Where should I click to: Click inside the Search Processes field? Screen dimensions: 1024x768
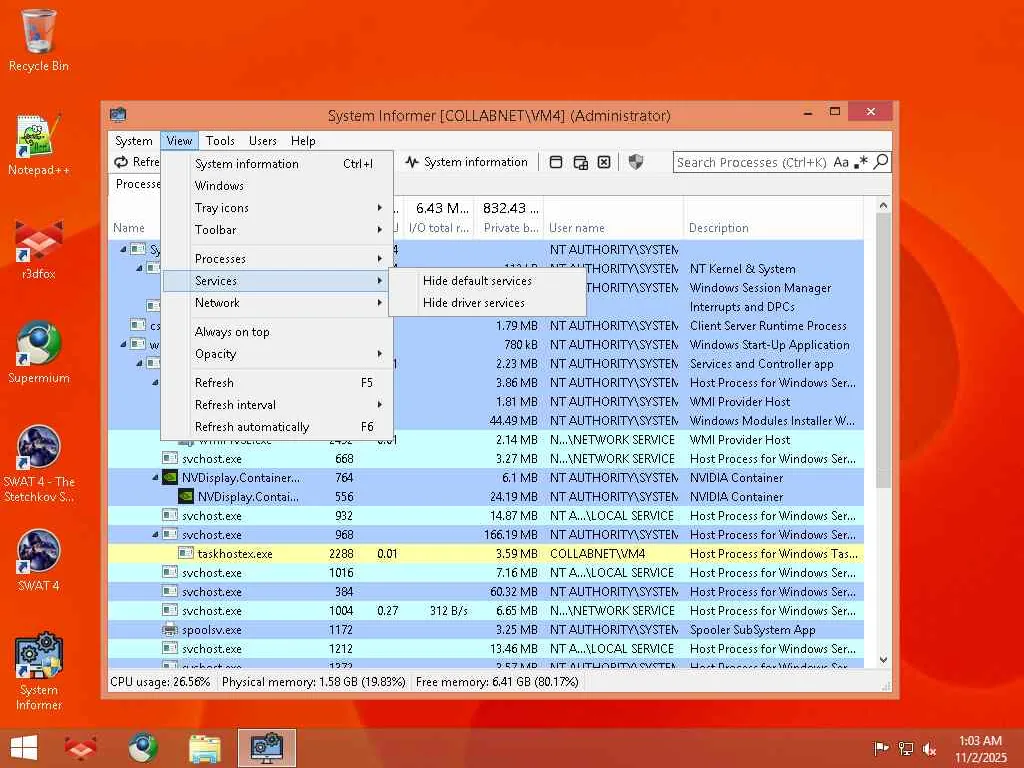coord(752,162)
